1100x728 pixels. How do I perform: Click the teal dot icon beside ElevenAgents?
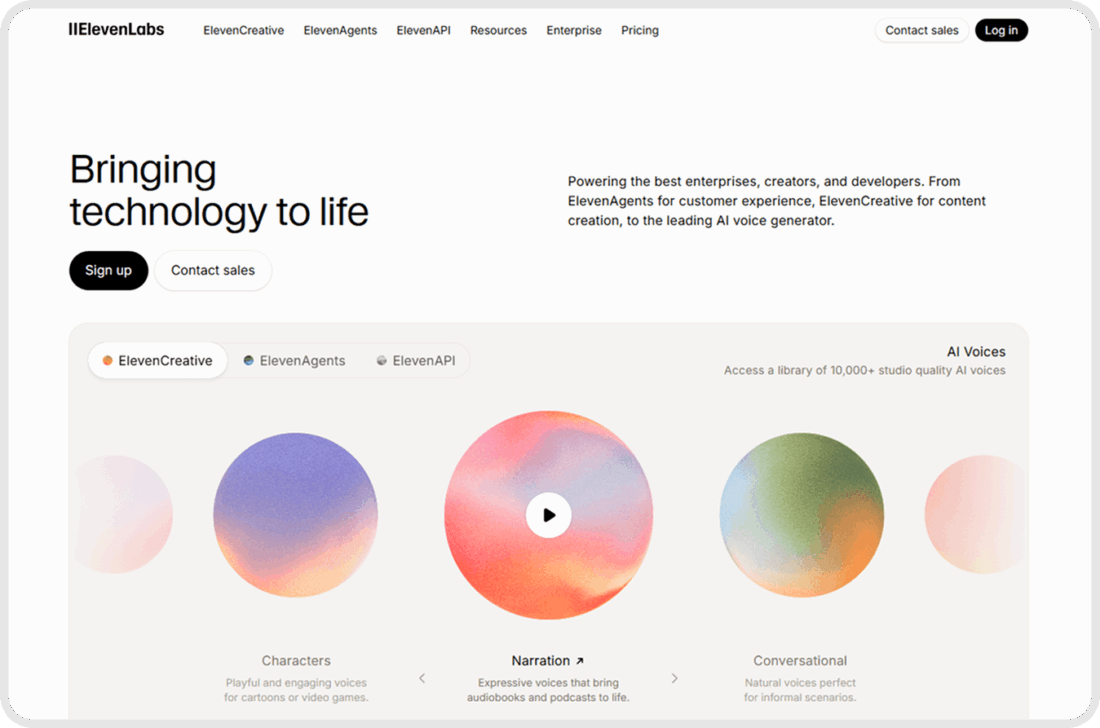point(248,360)
